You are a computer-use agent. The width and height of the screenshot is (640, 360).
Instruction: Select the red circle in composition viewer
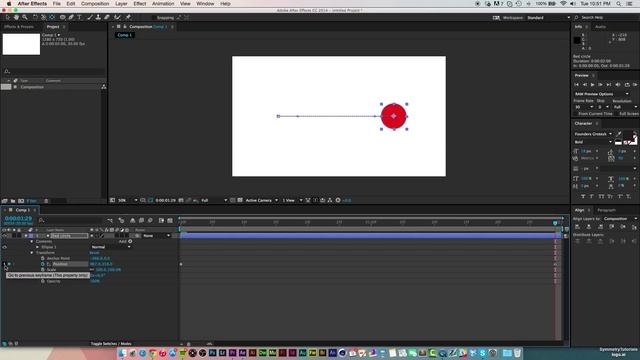[393, 116]
